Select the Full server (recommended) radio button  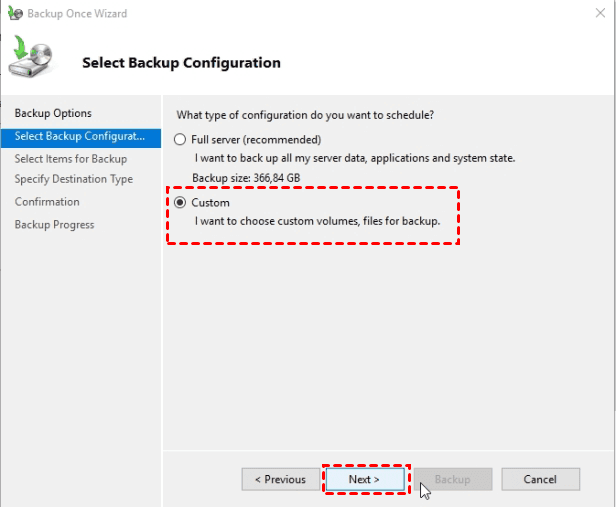[180, 139]
